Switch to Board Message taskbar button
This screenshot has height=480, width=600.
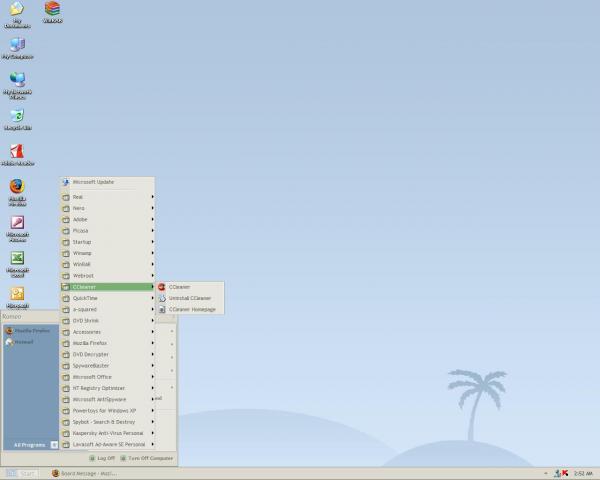84,474
